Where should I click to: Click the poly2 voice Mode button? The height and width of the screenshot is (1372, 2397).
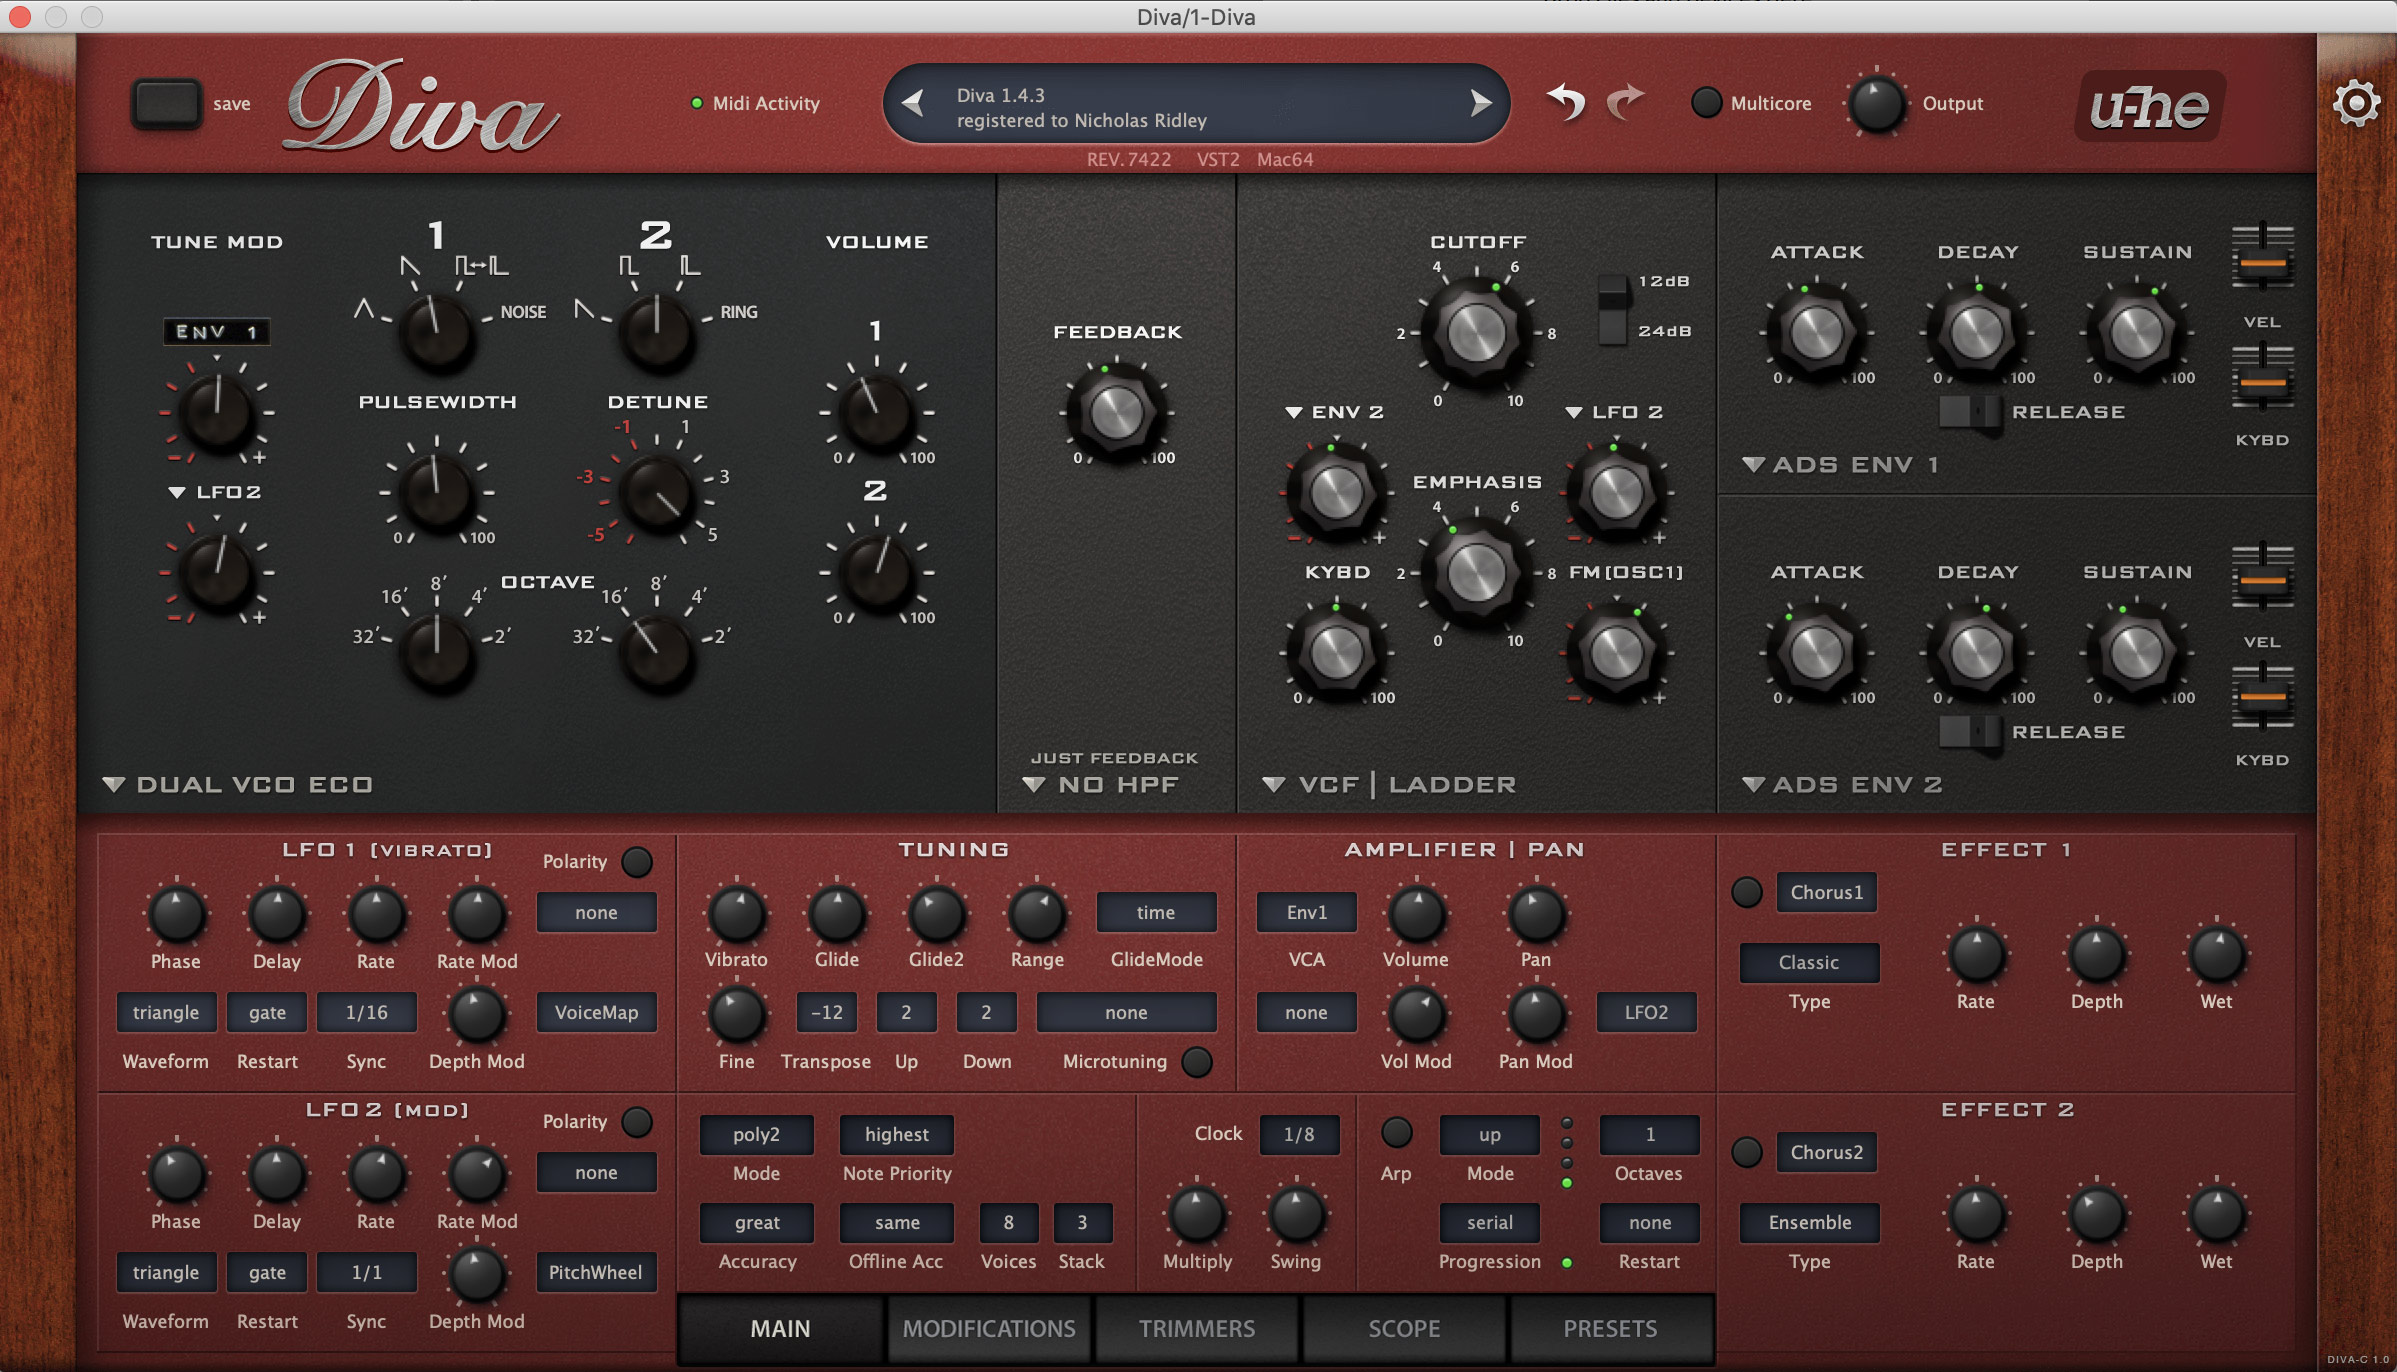tap(756, 1134)
